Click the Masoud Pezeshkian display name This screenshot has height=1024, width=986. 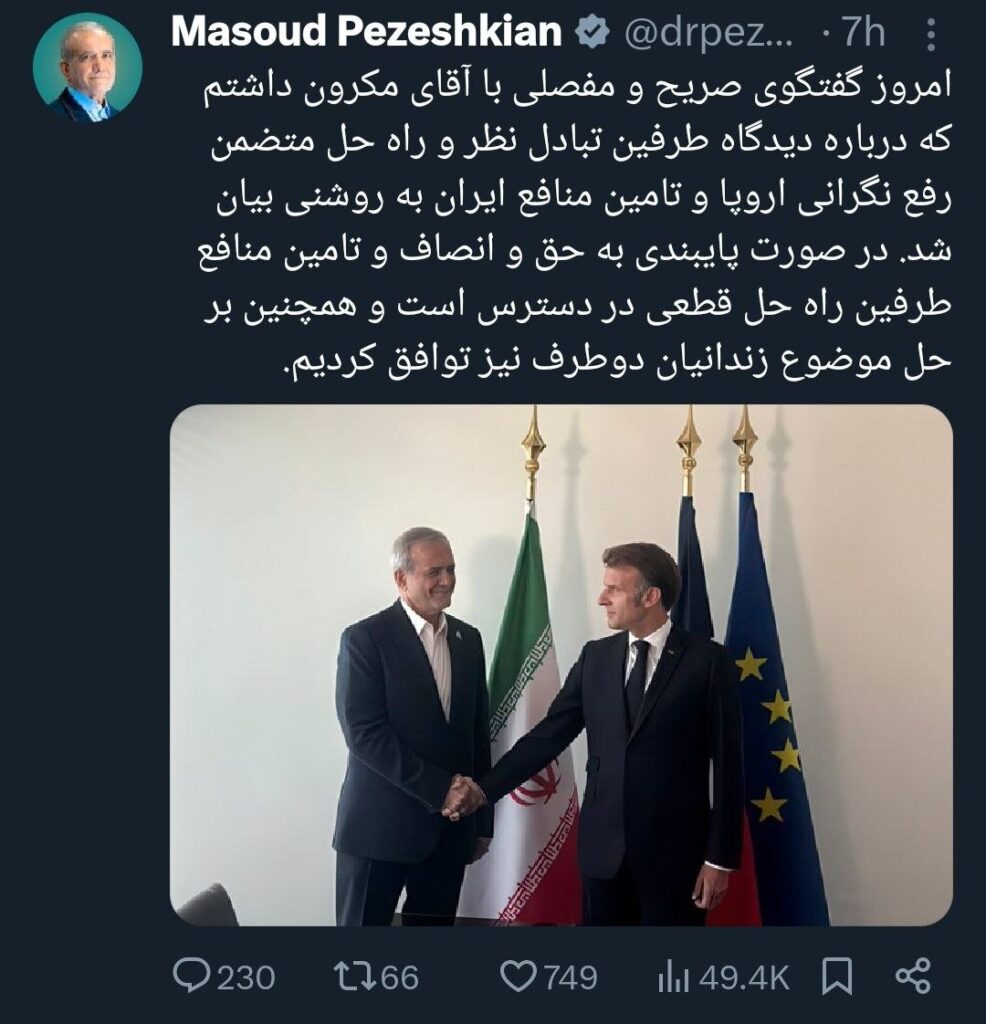pos(366,34)
